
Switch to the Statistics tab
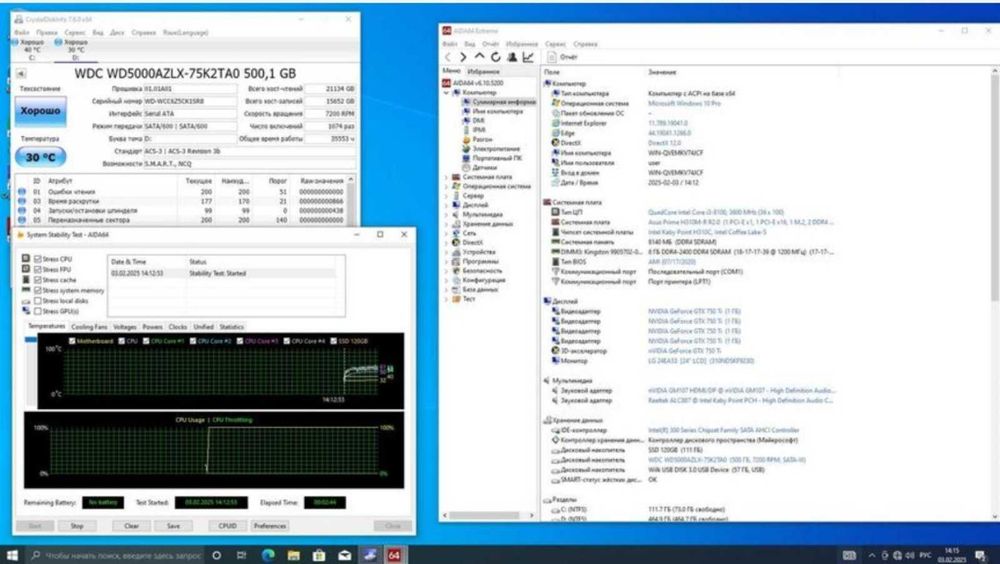[232, 327]
